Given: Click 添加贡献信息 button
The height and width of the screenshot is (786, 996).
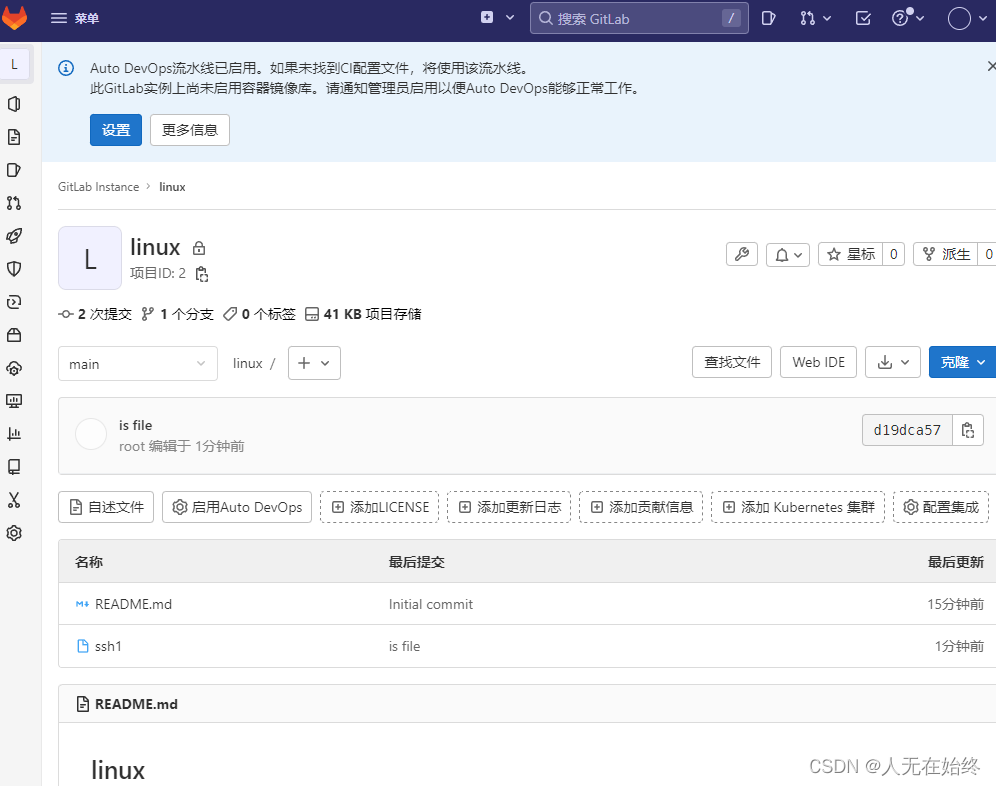Looking at the screenshot, I should [641, 507].
